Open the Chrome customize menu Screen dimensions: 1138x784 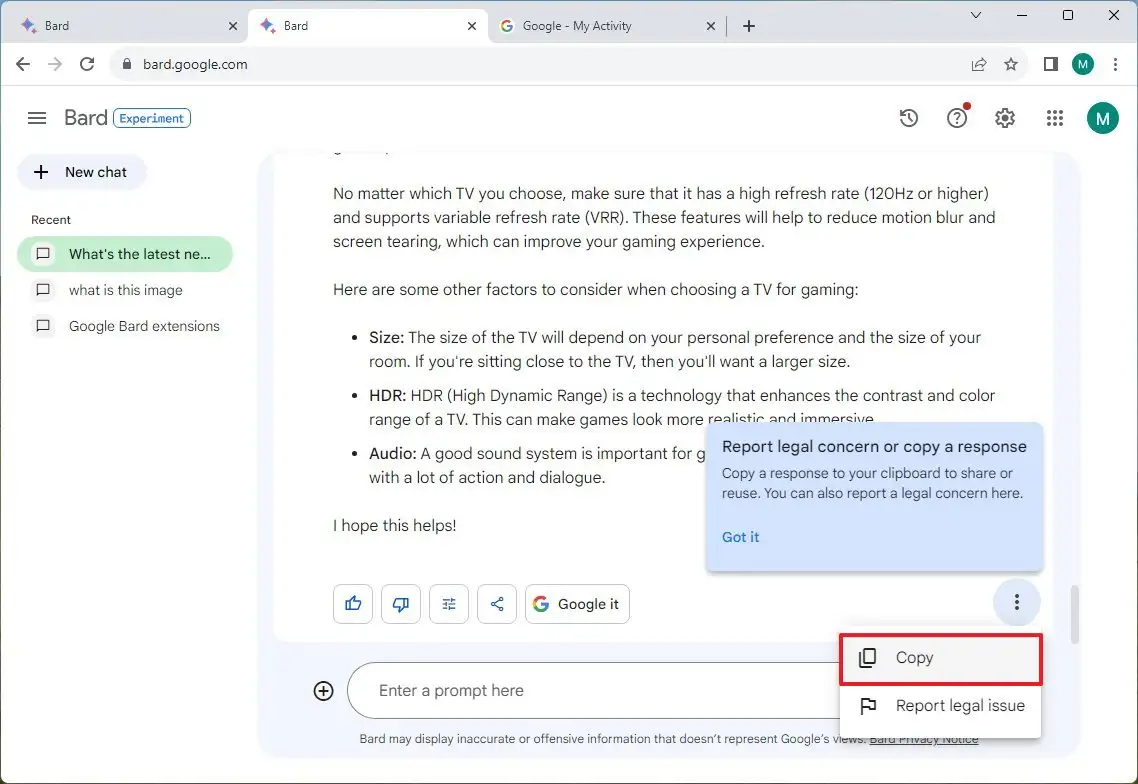point(1116,63)
